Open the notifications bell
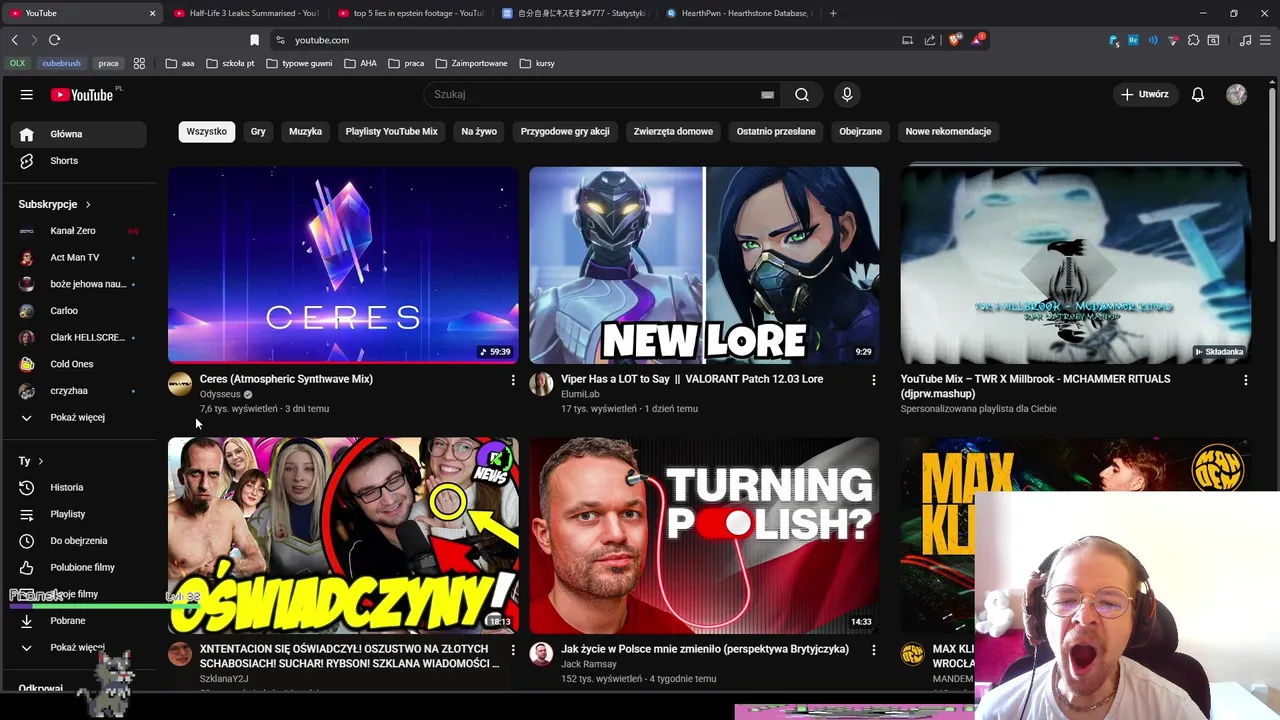1280x720 pixels. (x=1198, y=95)
